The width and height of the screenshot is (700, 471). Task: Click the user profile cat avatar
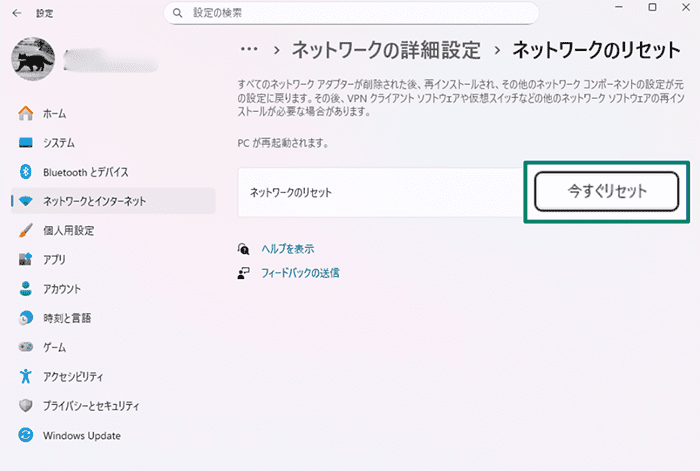coord(33,59)
